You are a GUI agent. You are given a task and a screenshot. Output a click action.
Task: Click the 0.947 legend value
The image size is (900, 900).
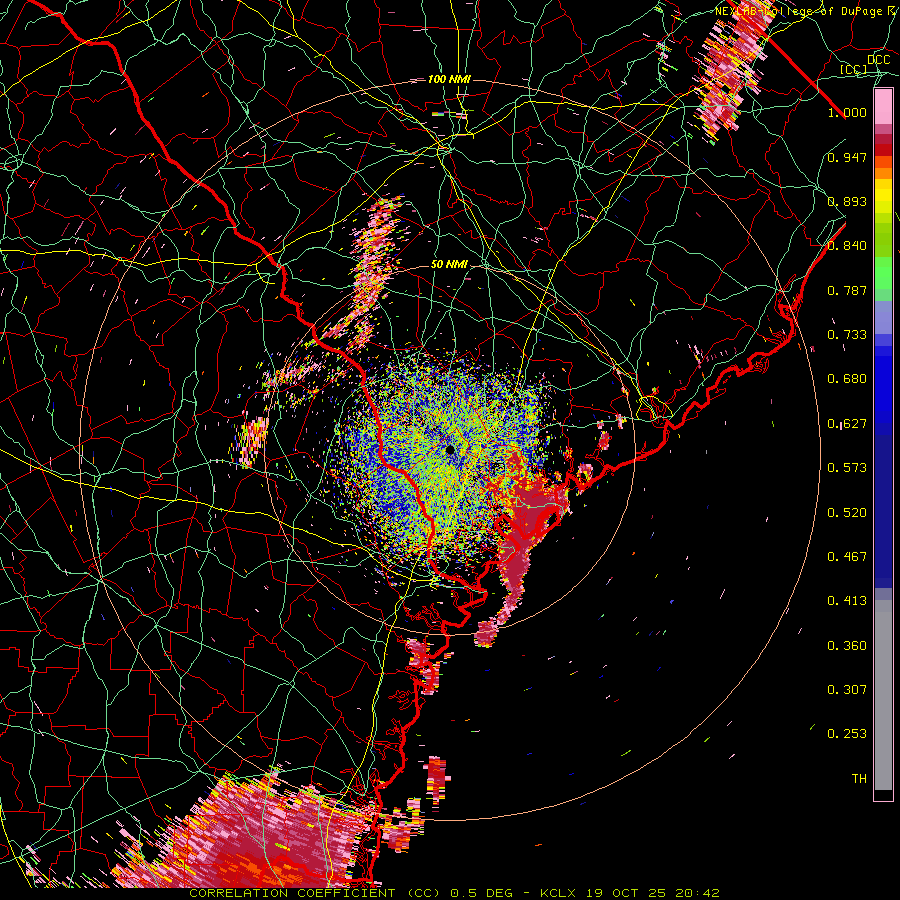pyautogui.click(x=847, y=157)
